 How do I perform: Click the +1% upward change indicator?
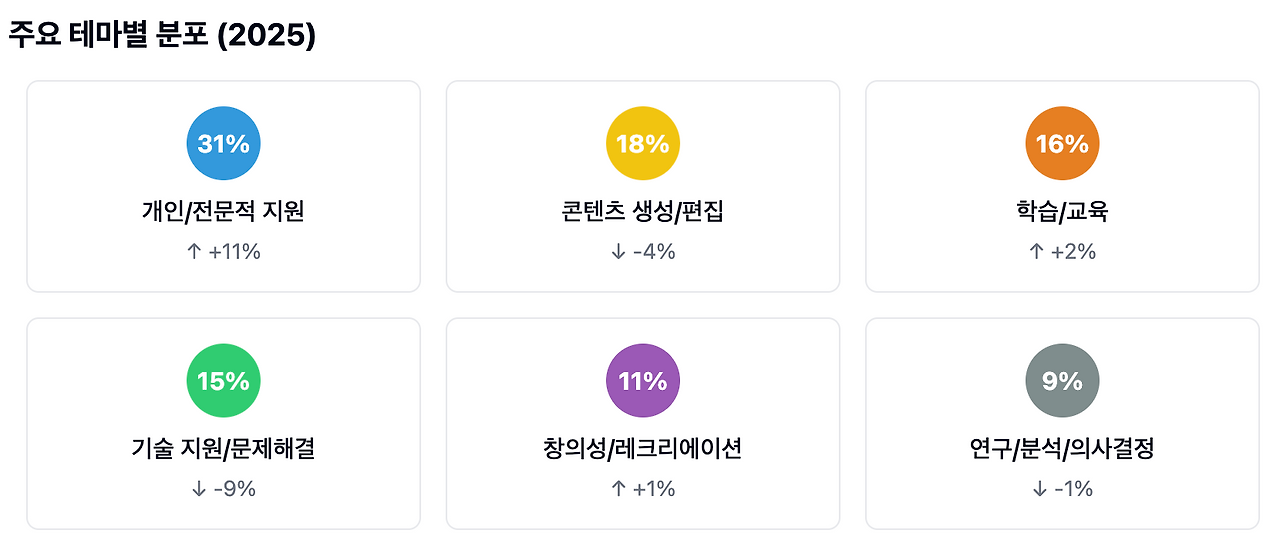pyautogui.click(x=643, y=489)
